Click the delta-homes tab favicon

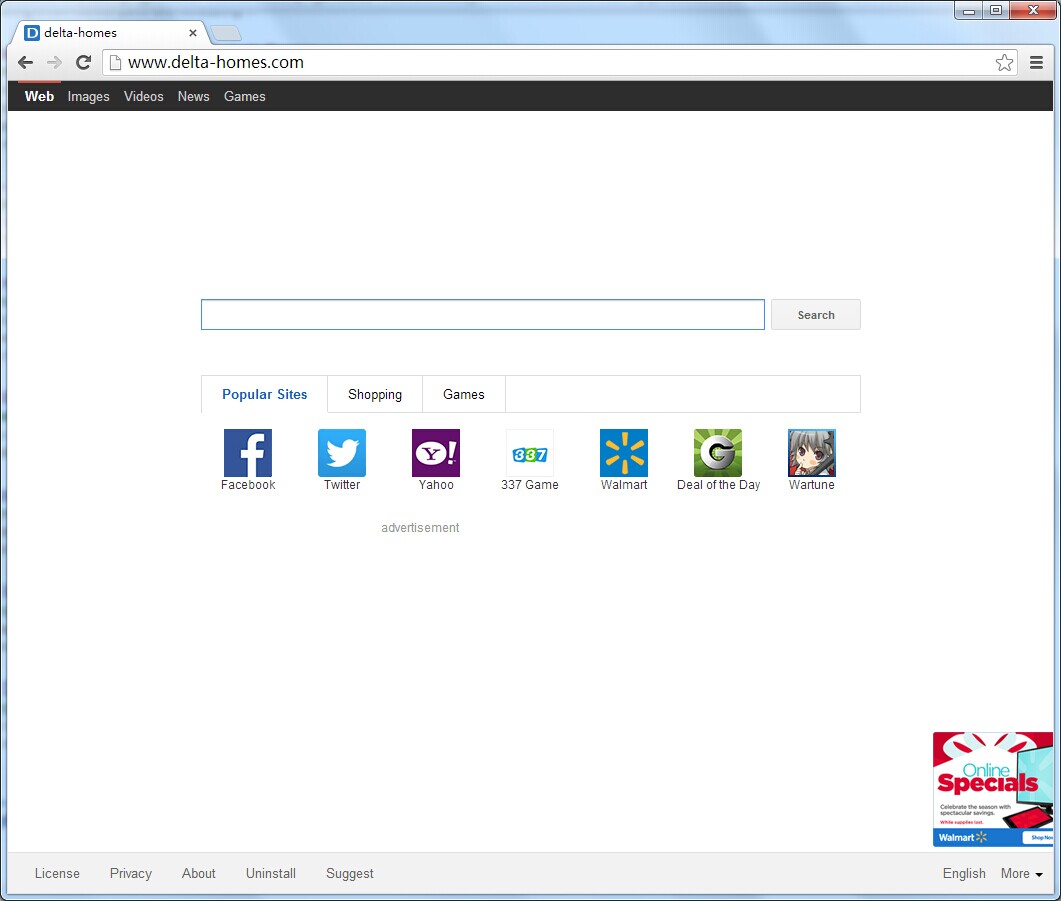tap(32, 32)
